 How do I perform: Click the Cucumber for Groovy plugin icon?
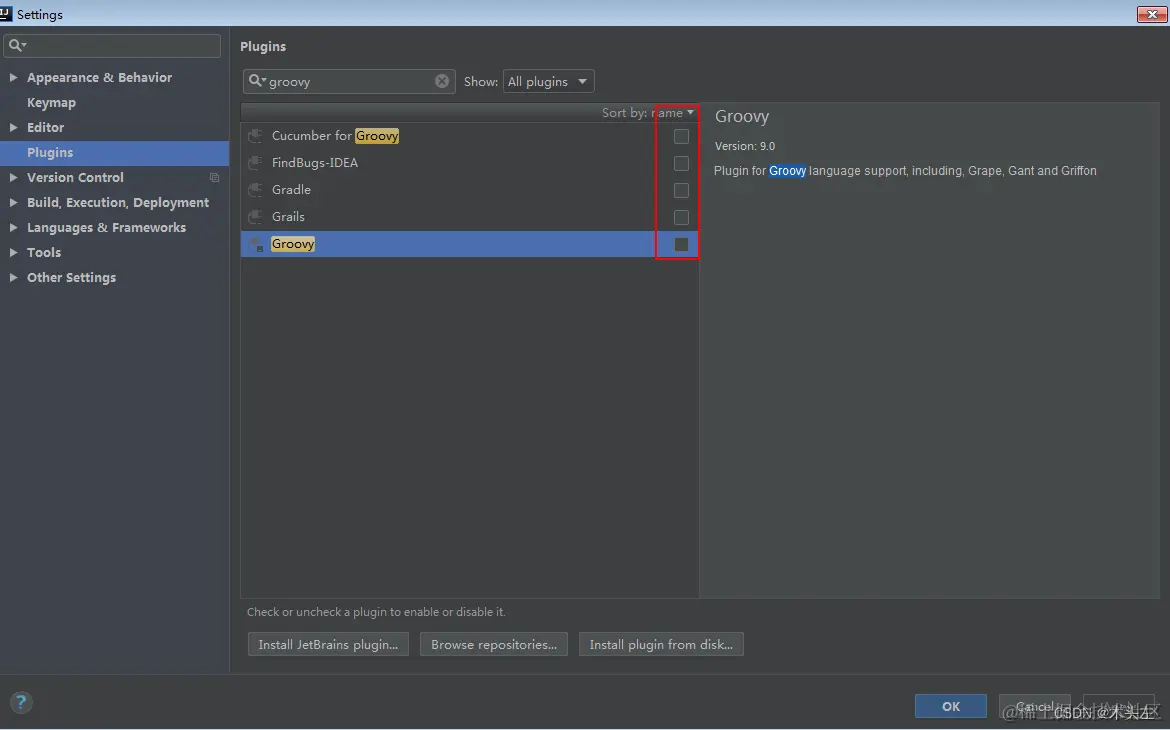(255, 136)
